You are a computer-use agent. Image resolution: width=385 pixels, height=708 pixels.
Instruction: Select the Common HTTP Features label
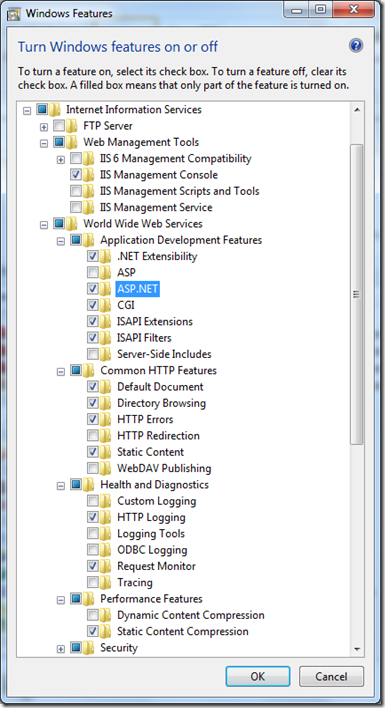click(158, 370)
